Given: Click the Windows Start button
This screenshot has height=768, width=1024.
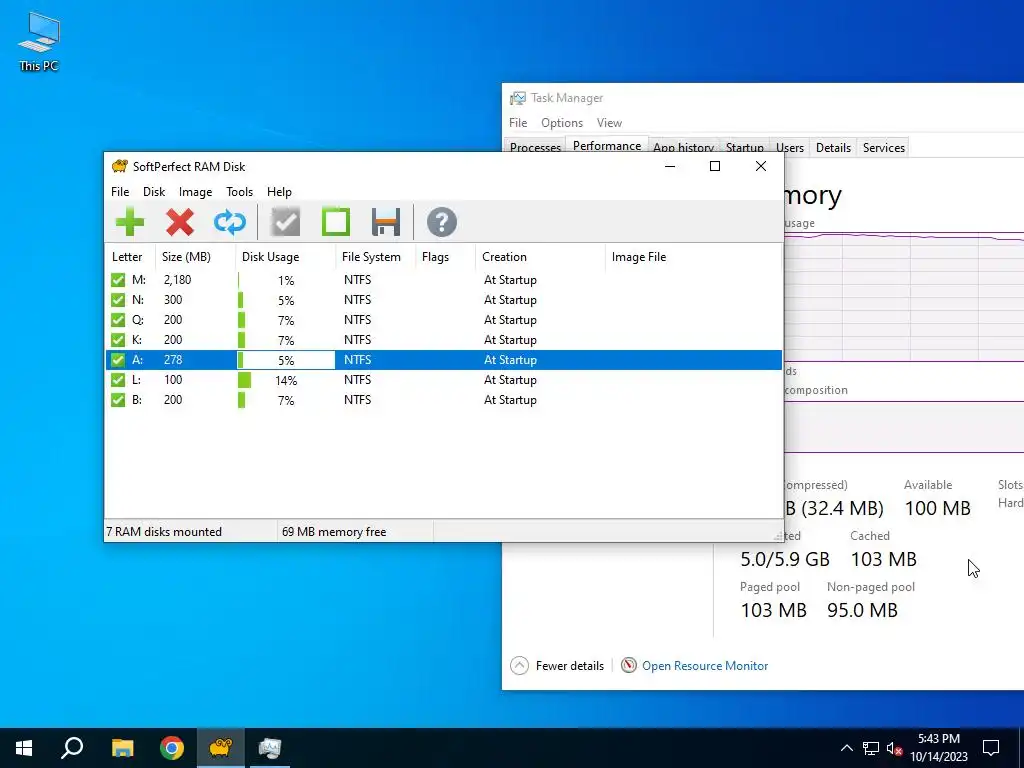Looking at the screenshot, I should pos(24,748).
